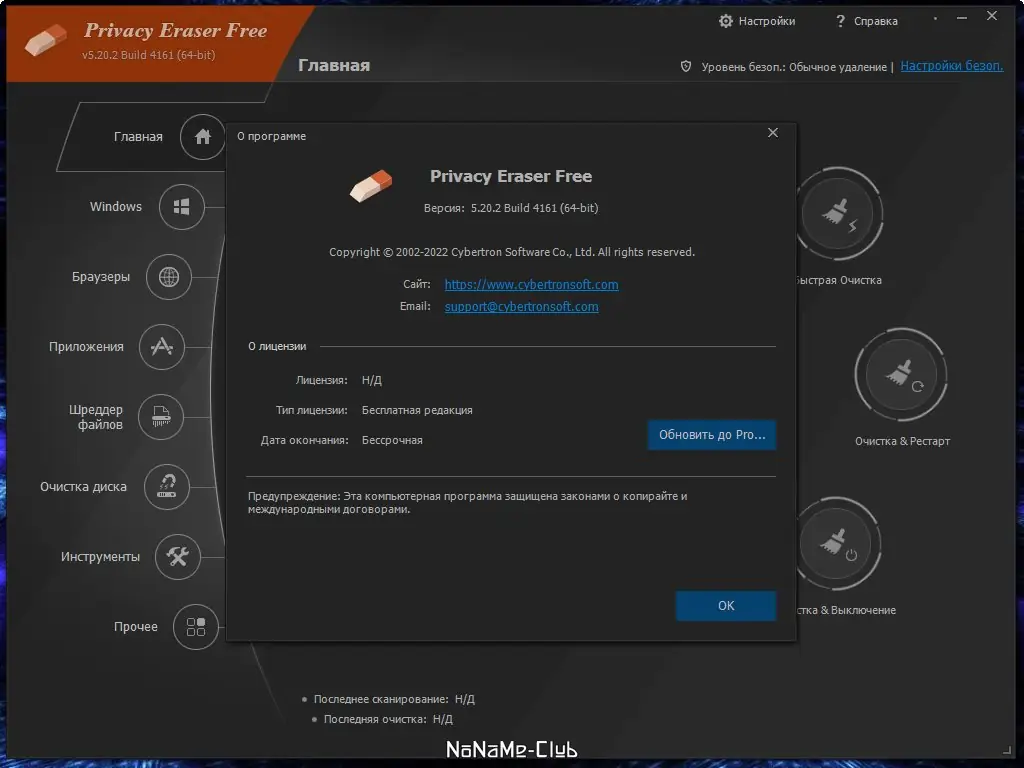
Task: Click the Бесплатная редакция license type value
Action: coord(417,410)
